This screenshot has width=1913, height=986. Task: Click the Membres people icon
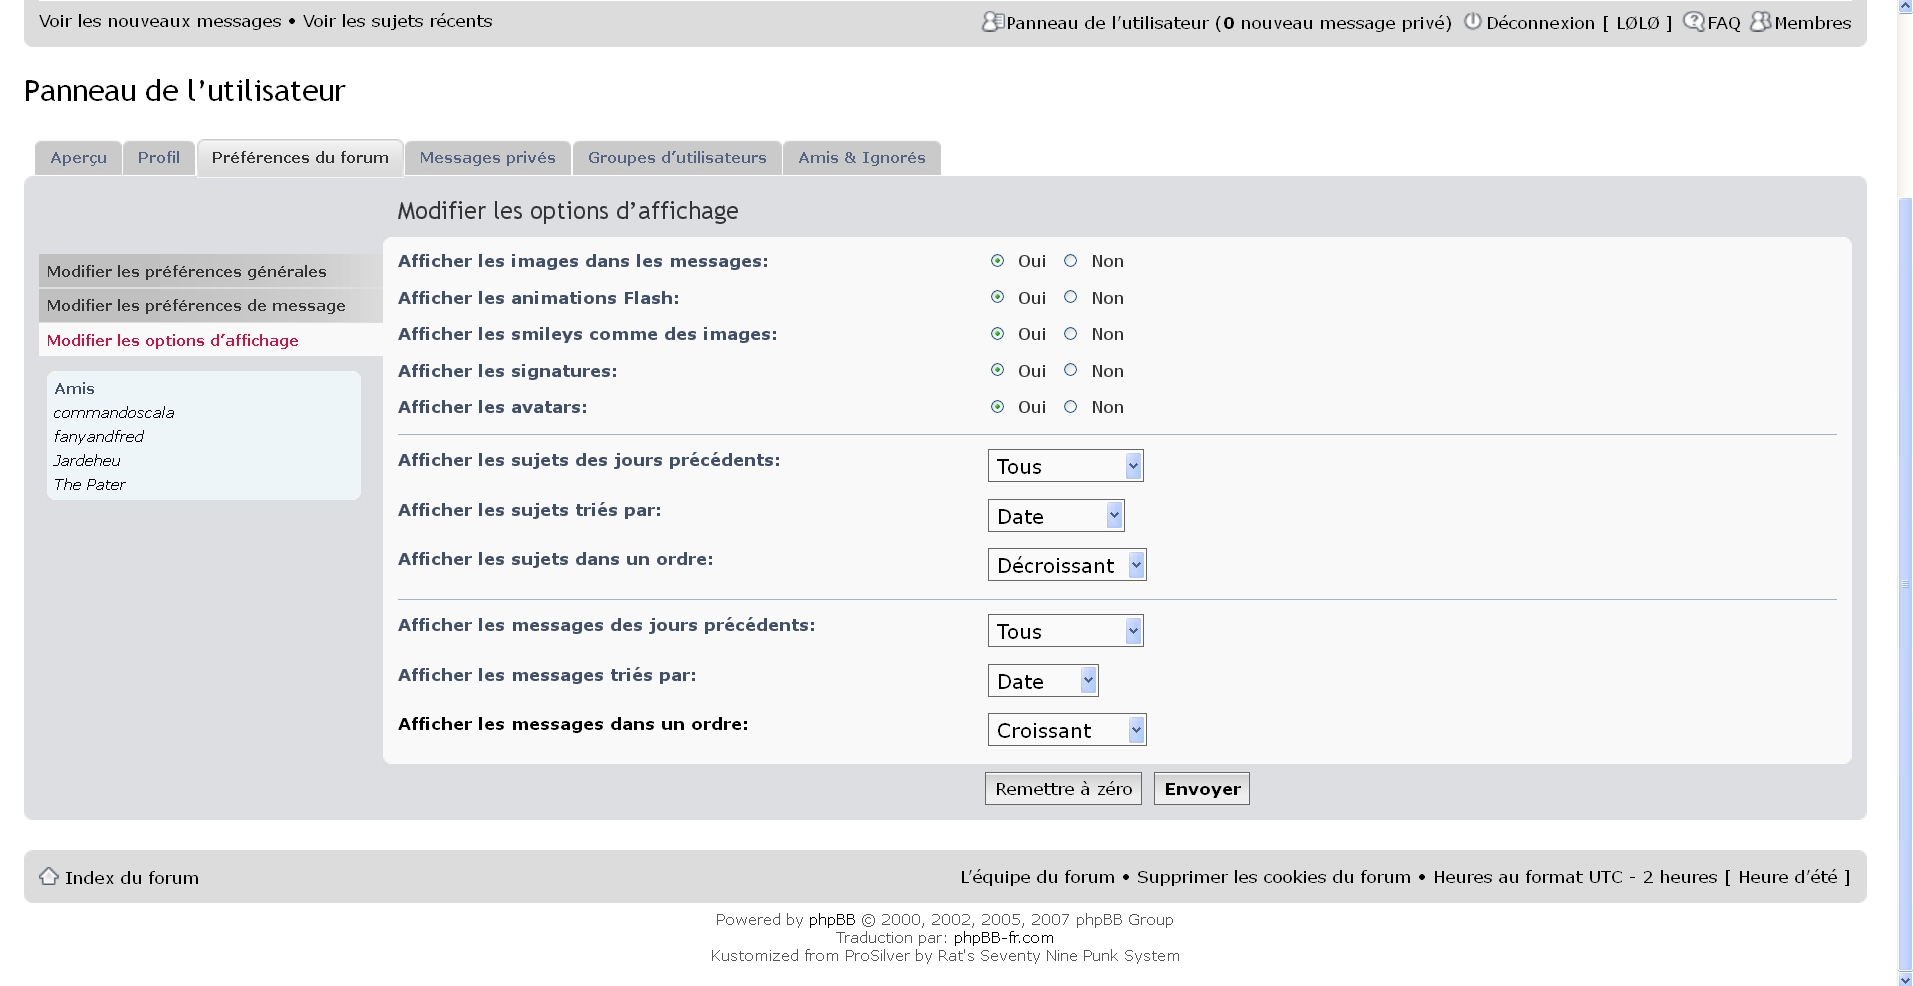pos(1760,22)
